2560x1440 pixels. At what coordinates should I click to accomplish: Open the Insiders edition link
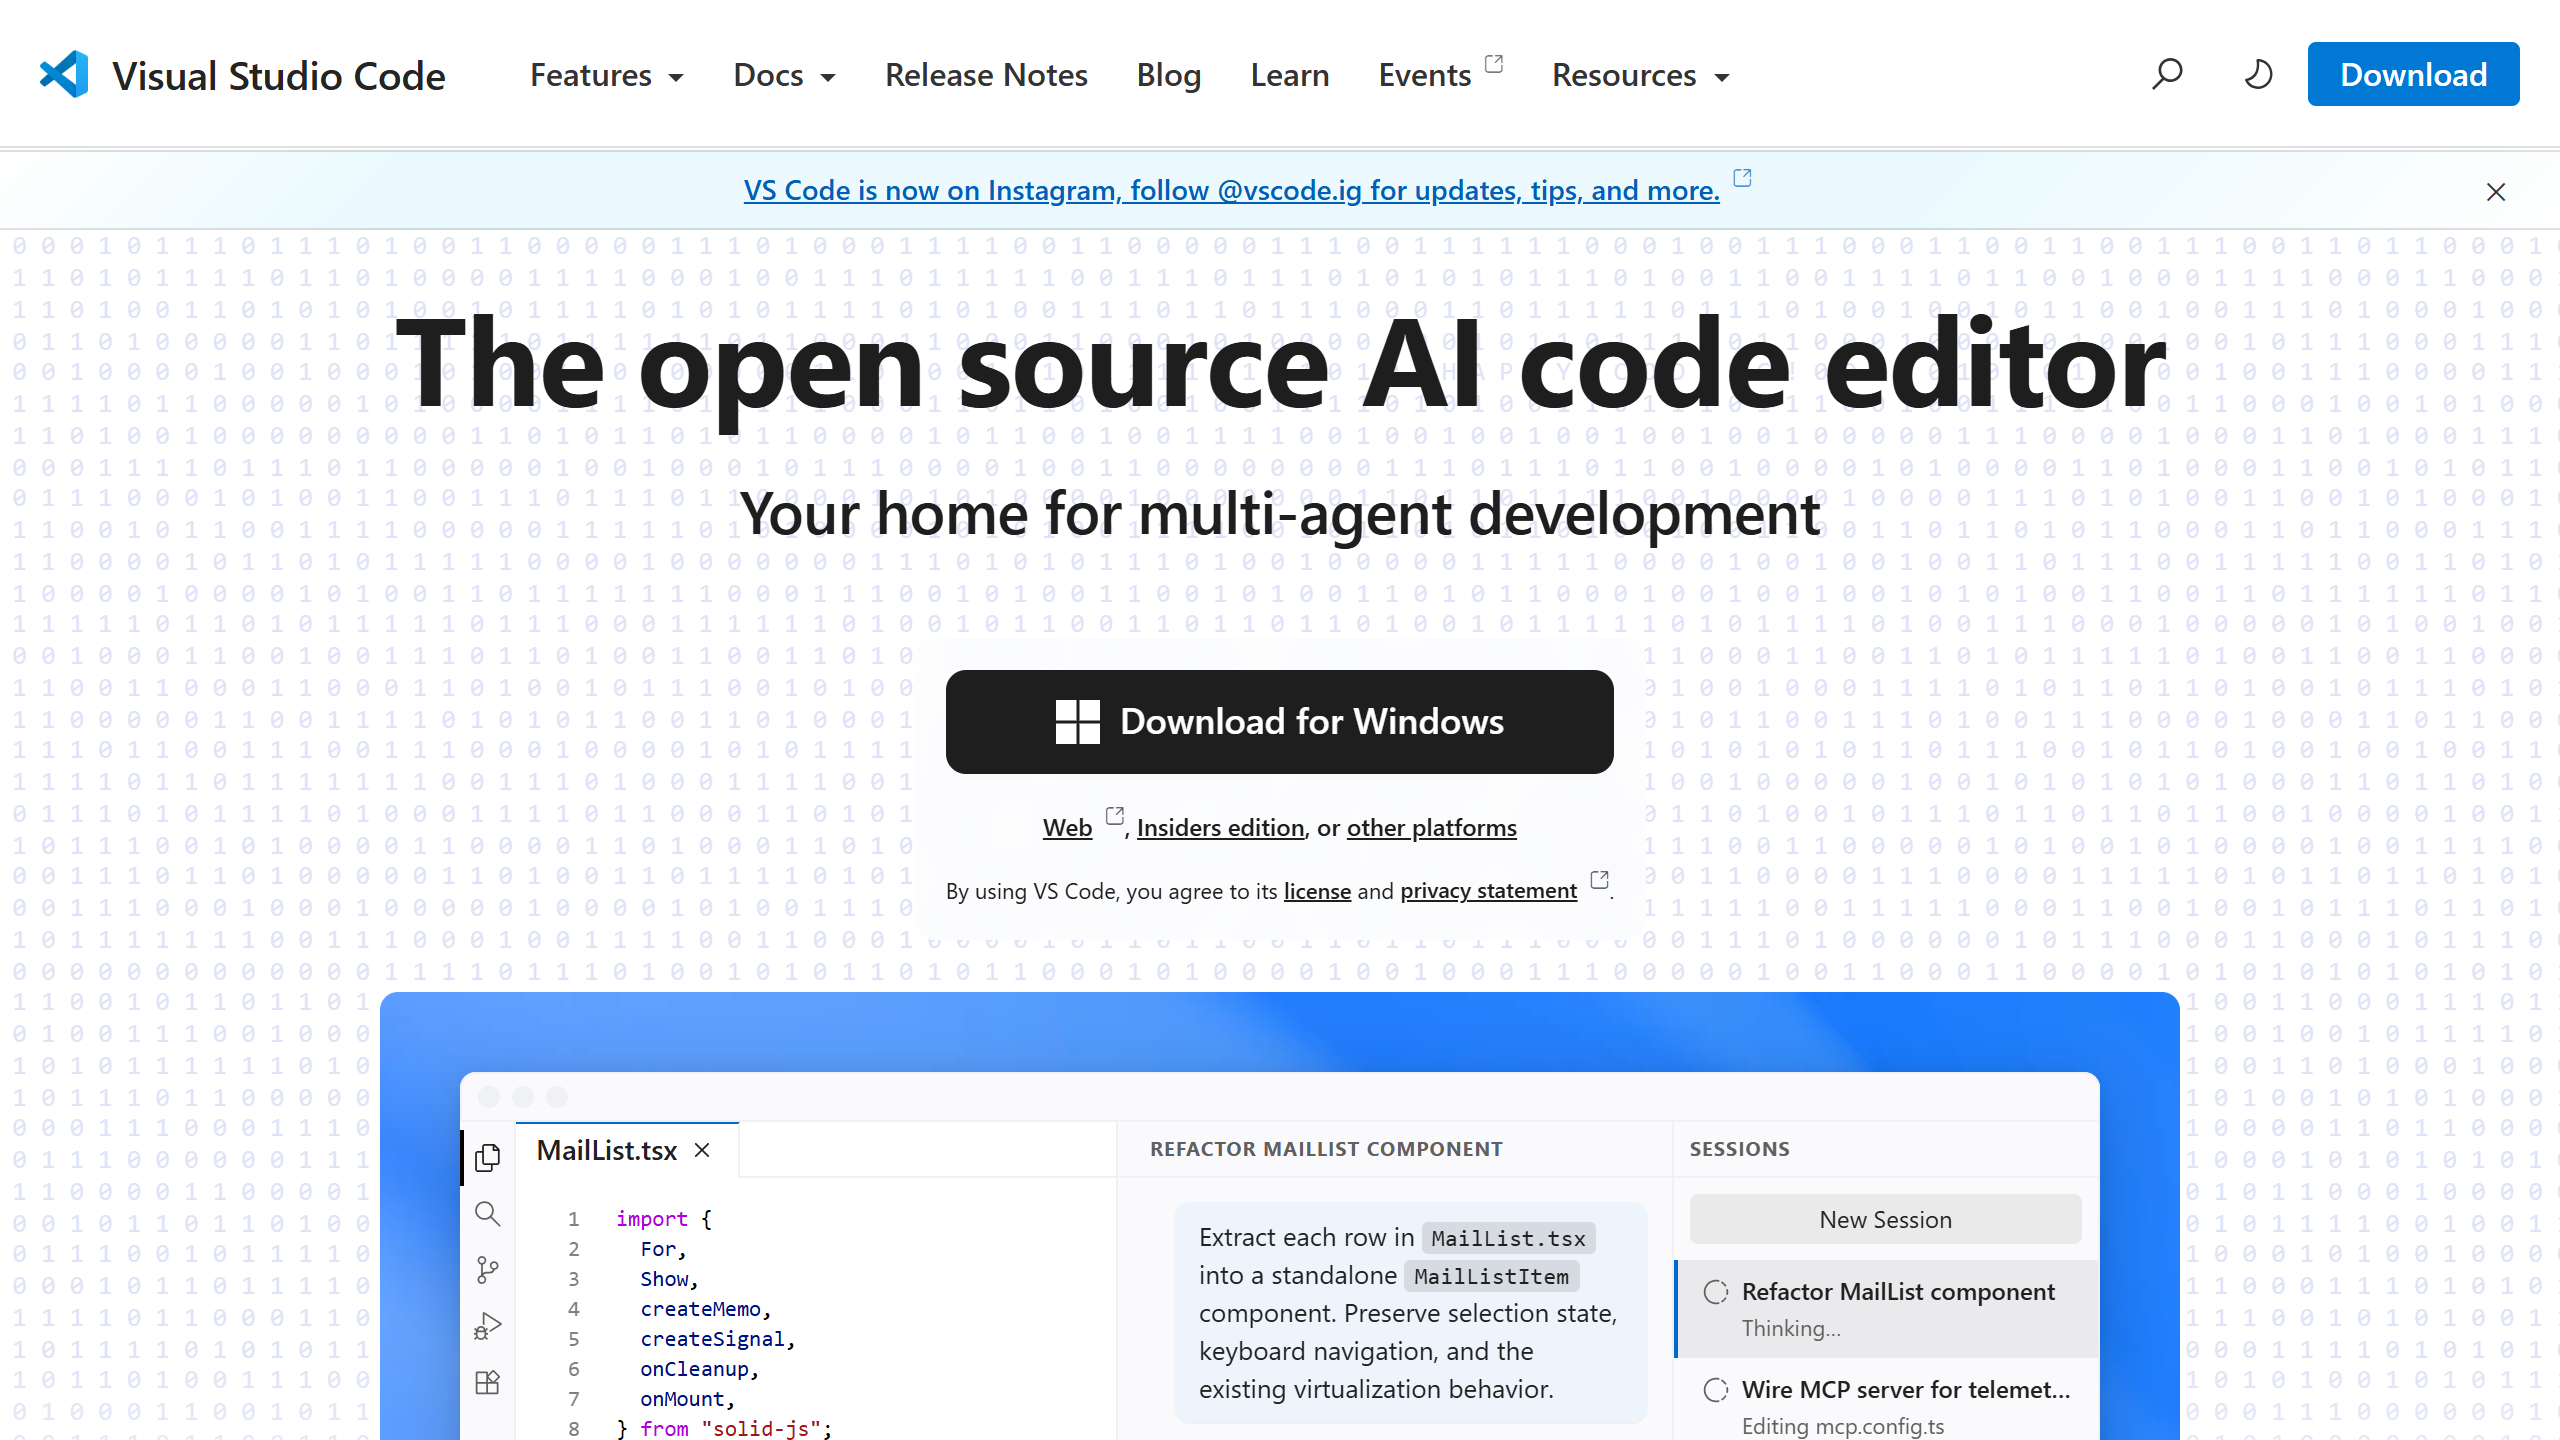pos(1221,828)
